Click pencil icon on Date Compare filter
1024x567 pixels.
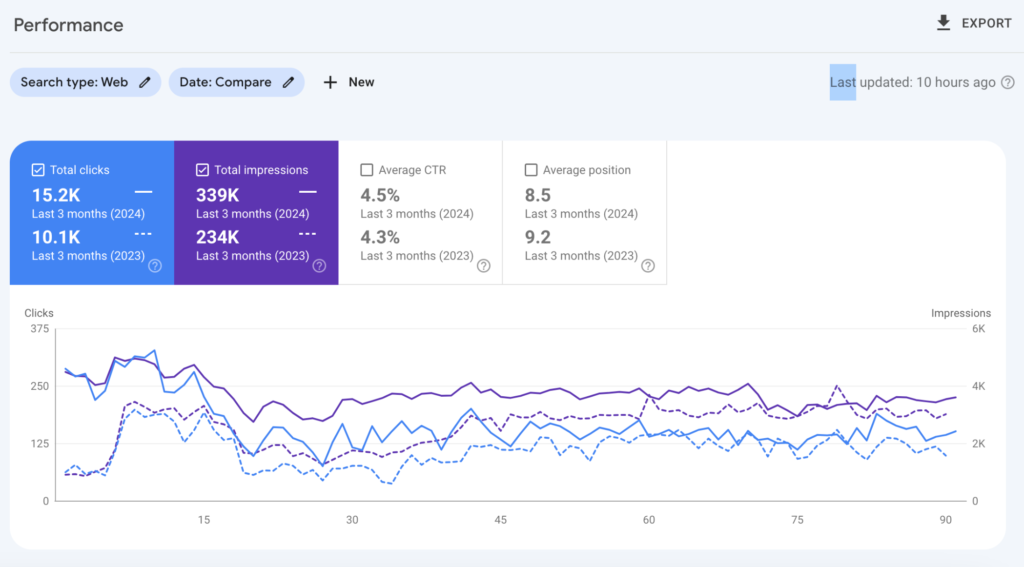pos(288,82)
